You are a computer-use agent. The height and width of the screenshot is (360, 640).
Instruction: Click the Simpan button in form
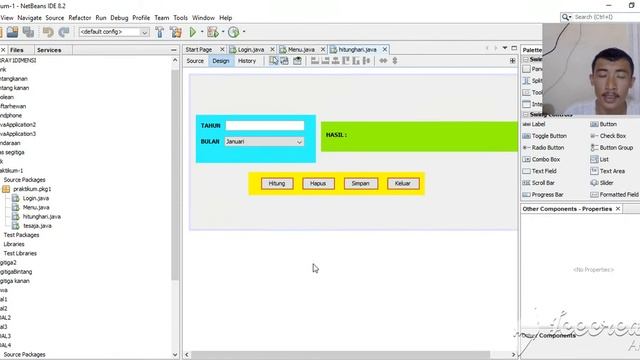[361, 184]
